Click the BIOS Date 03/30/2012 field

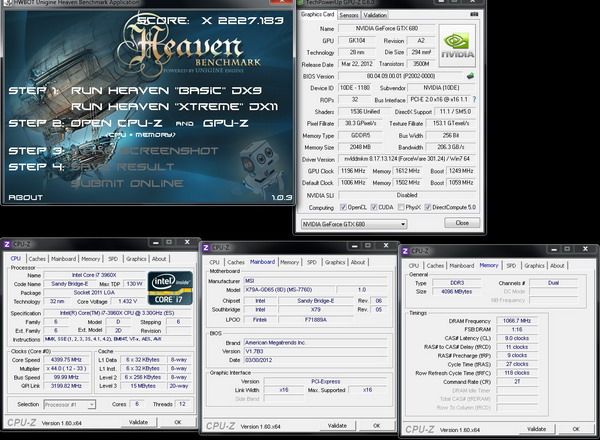click(315, 360)
